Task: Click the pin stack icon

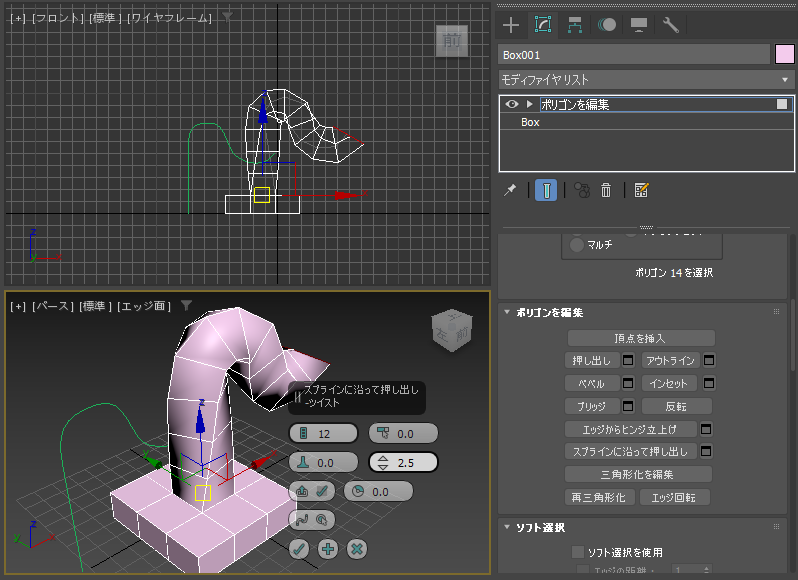Action: (x=510, y=190)
